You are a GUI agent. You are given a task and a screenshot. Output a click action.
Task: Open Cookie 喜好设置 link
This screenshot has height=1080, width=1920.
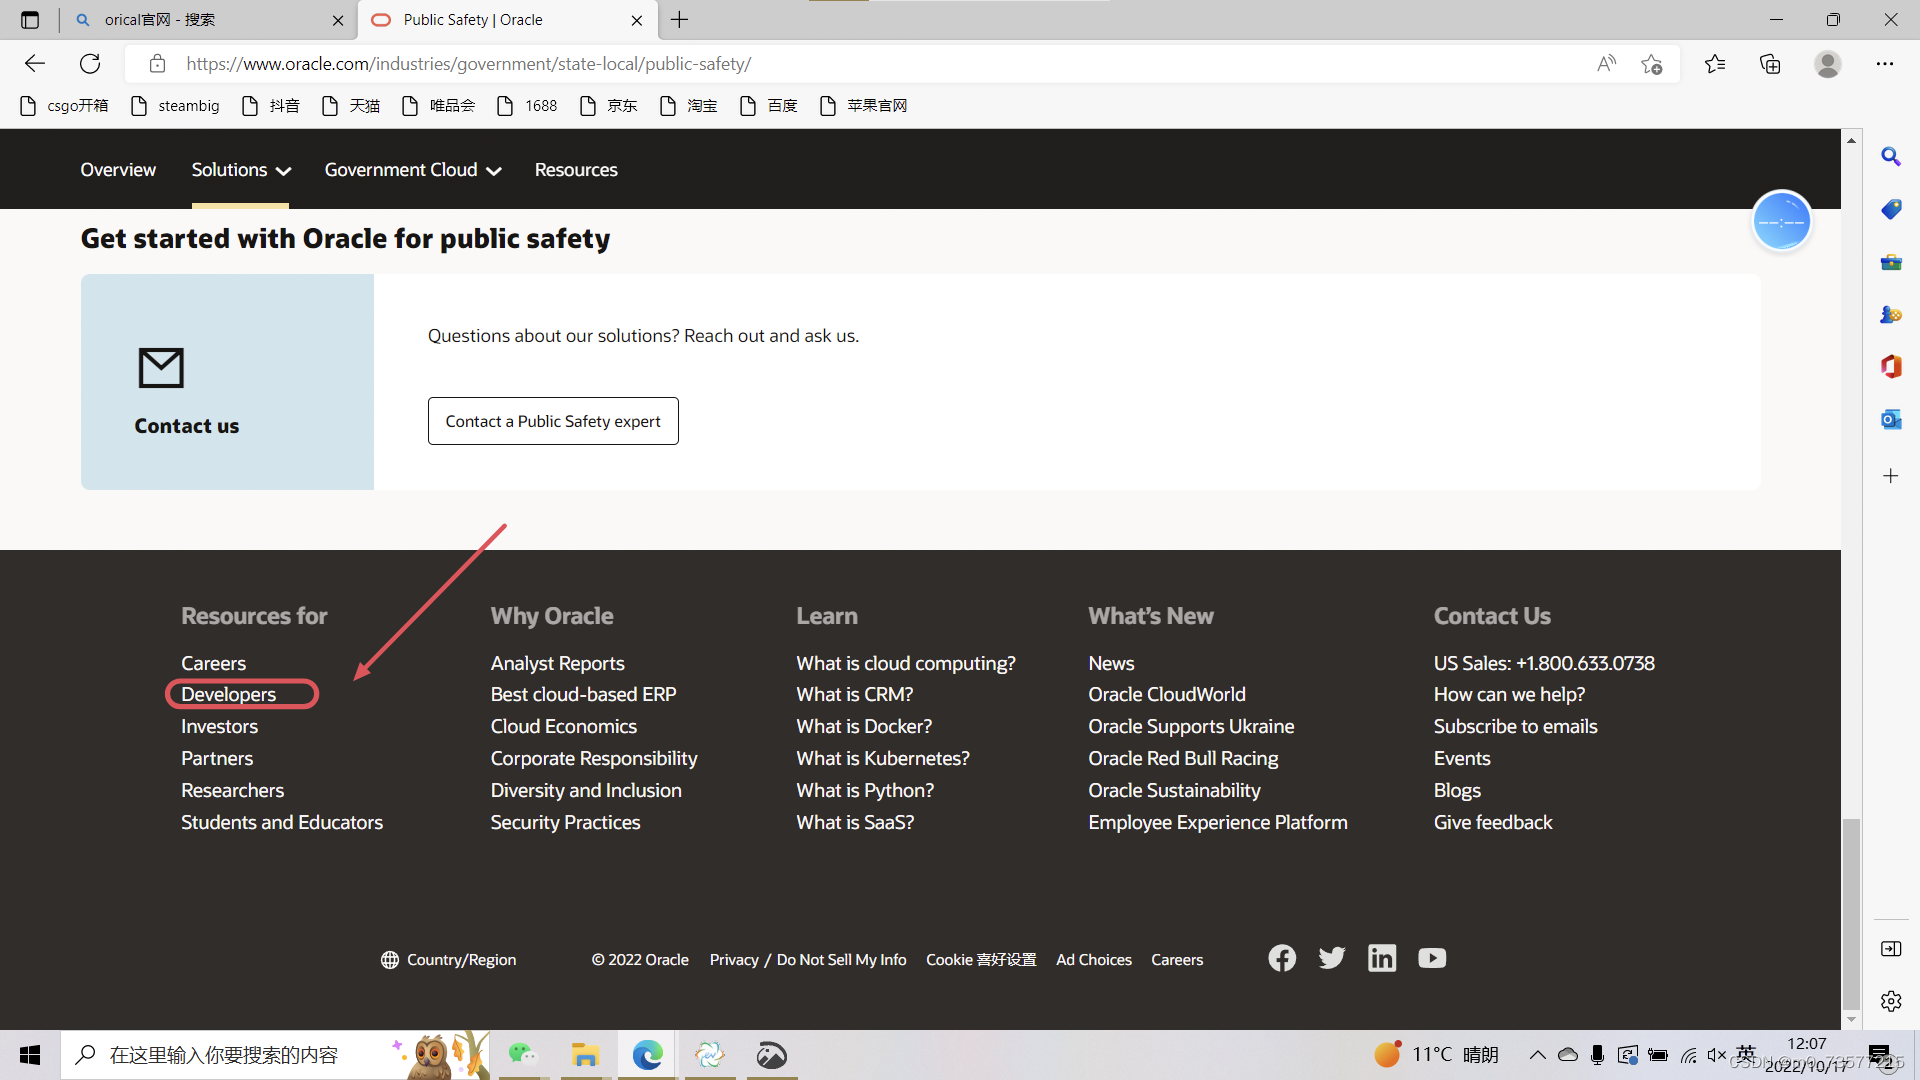point(981,960)
